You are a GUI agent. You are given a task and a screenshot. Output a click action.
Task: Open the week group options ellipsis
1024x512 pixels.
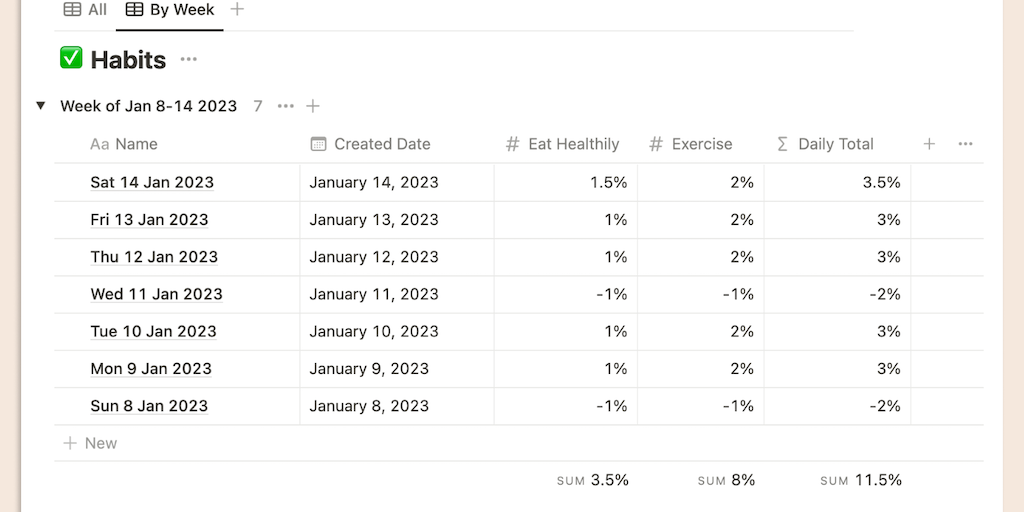pyautogui.click(x=286, y=106)
